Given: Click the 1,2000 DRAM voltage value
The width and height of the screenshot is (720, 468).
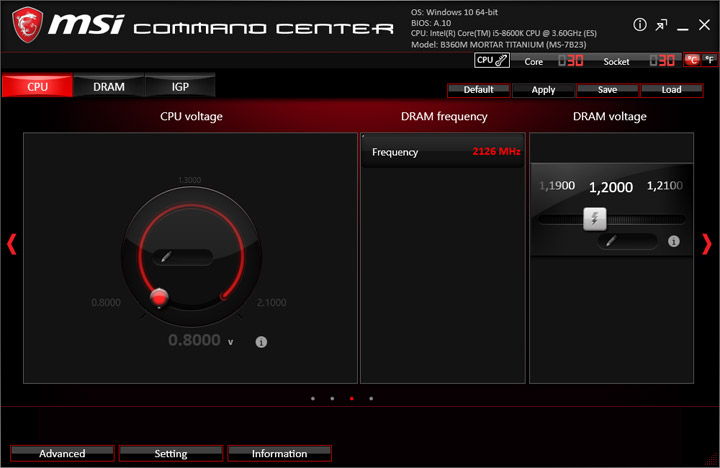Looking at the screenshot, I should [611, 187].
